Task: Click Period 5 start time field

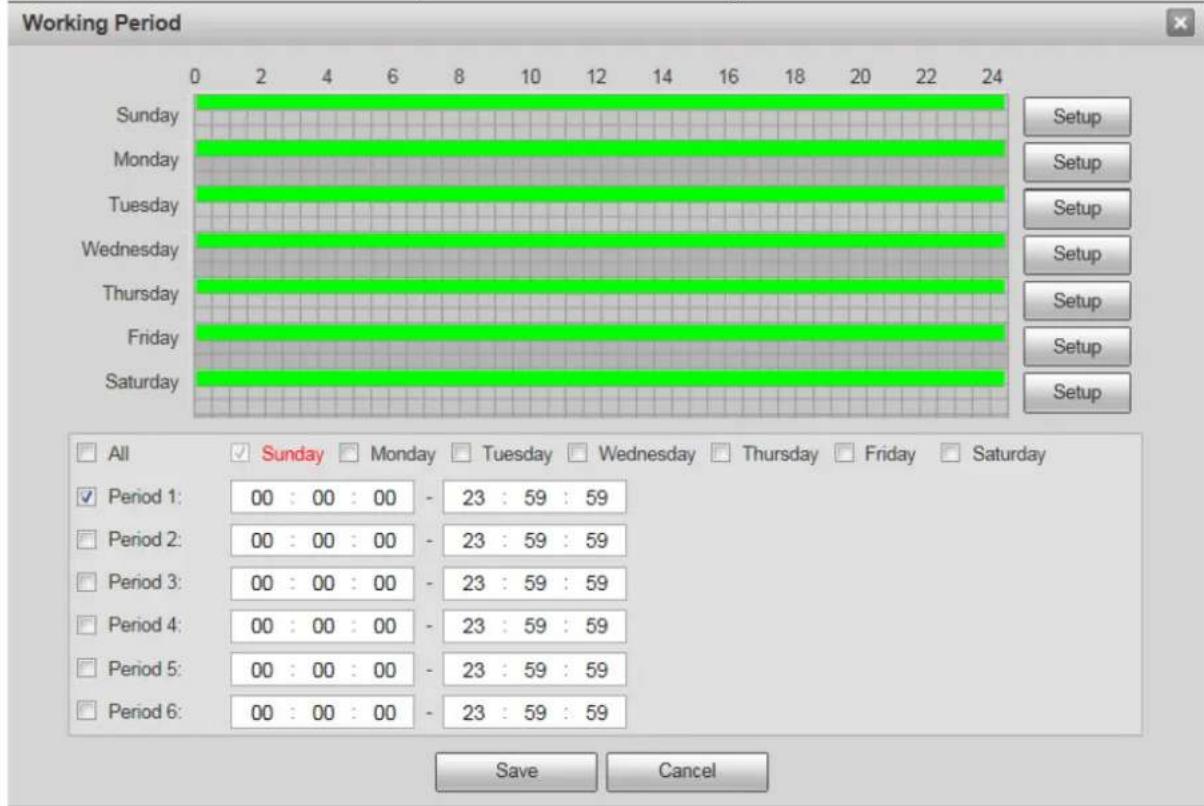Action: pyautogui.click(x=322, y=670)
